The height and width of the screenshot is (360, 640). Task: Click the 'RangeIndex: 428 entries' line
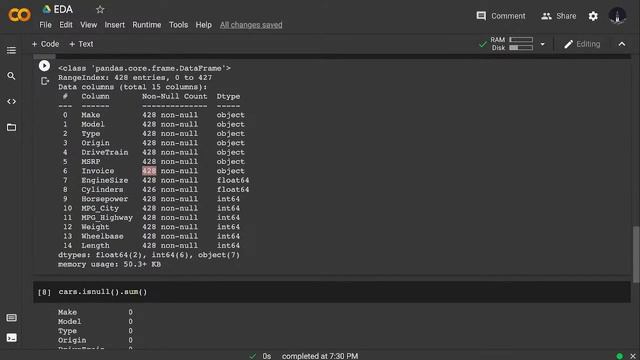[x=135, y=78]
